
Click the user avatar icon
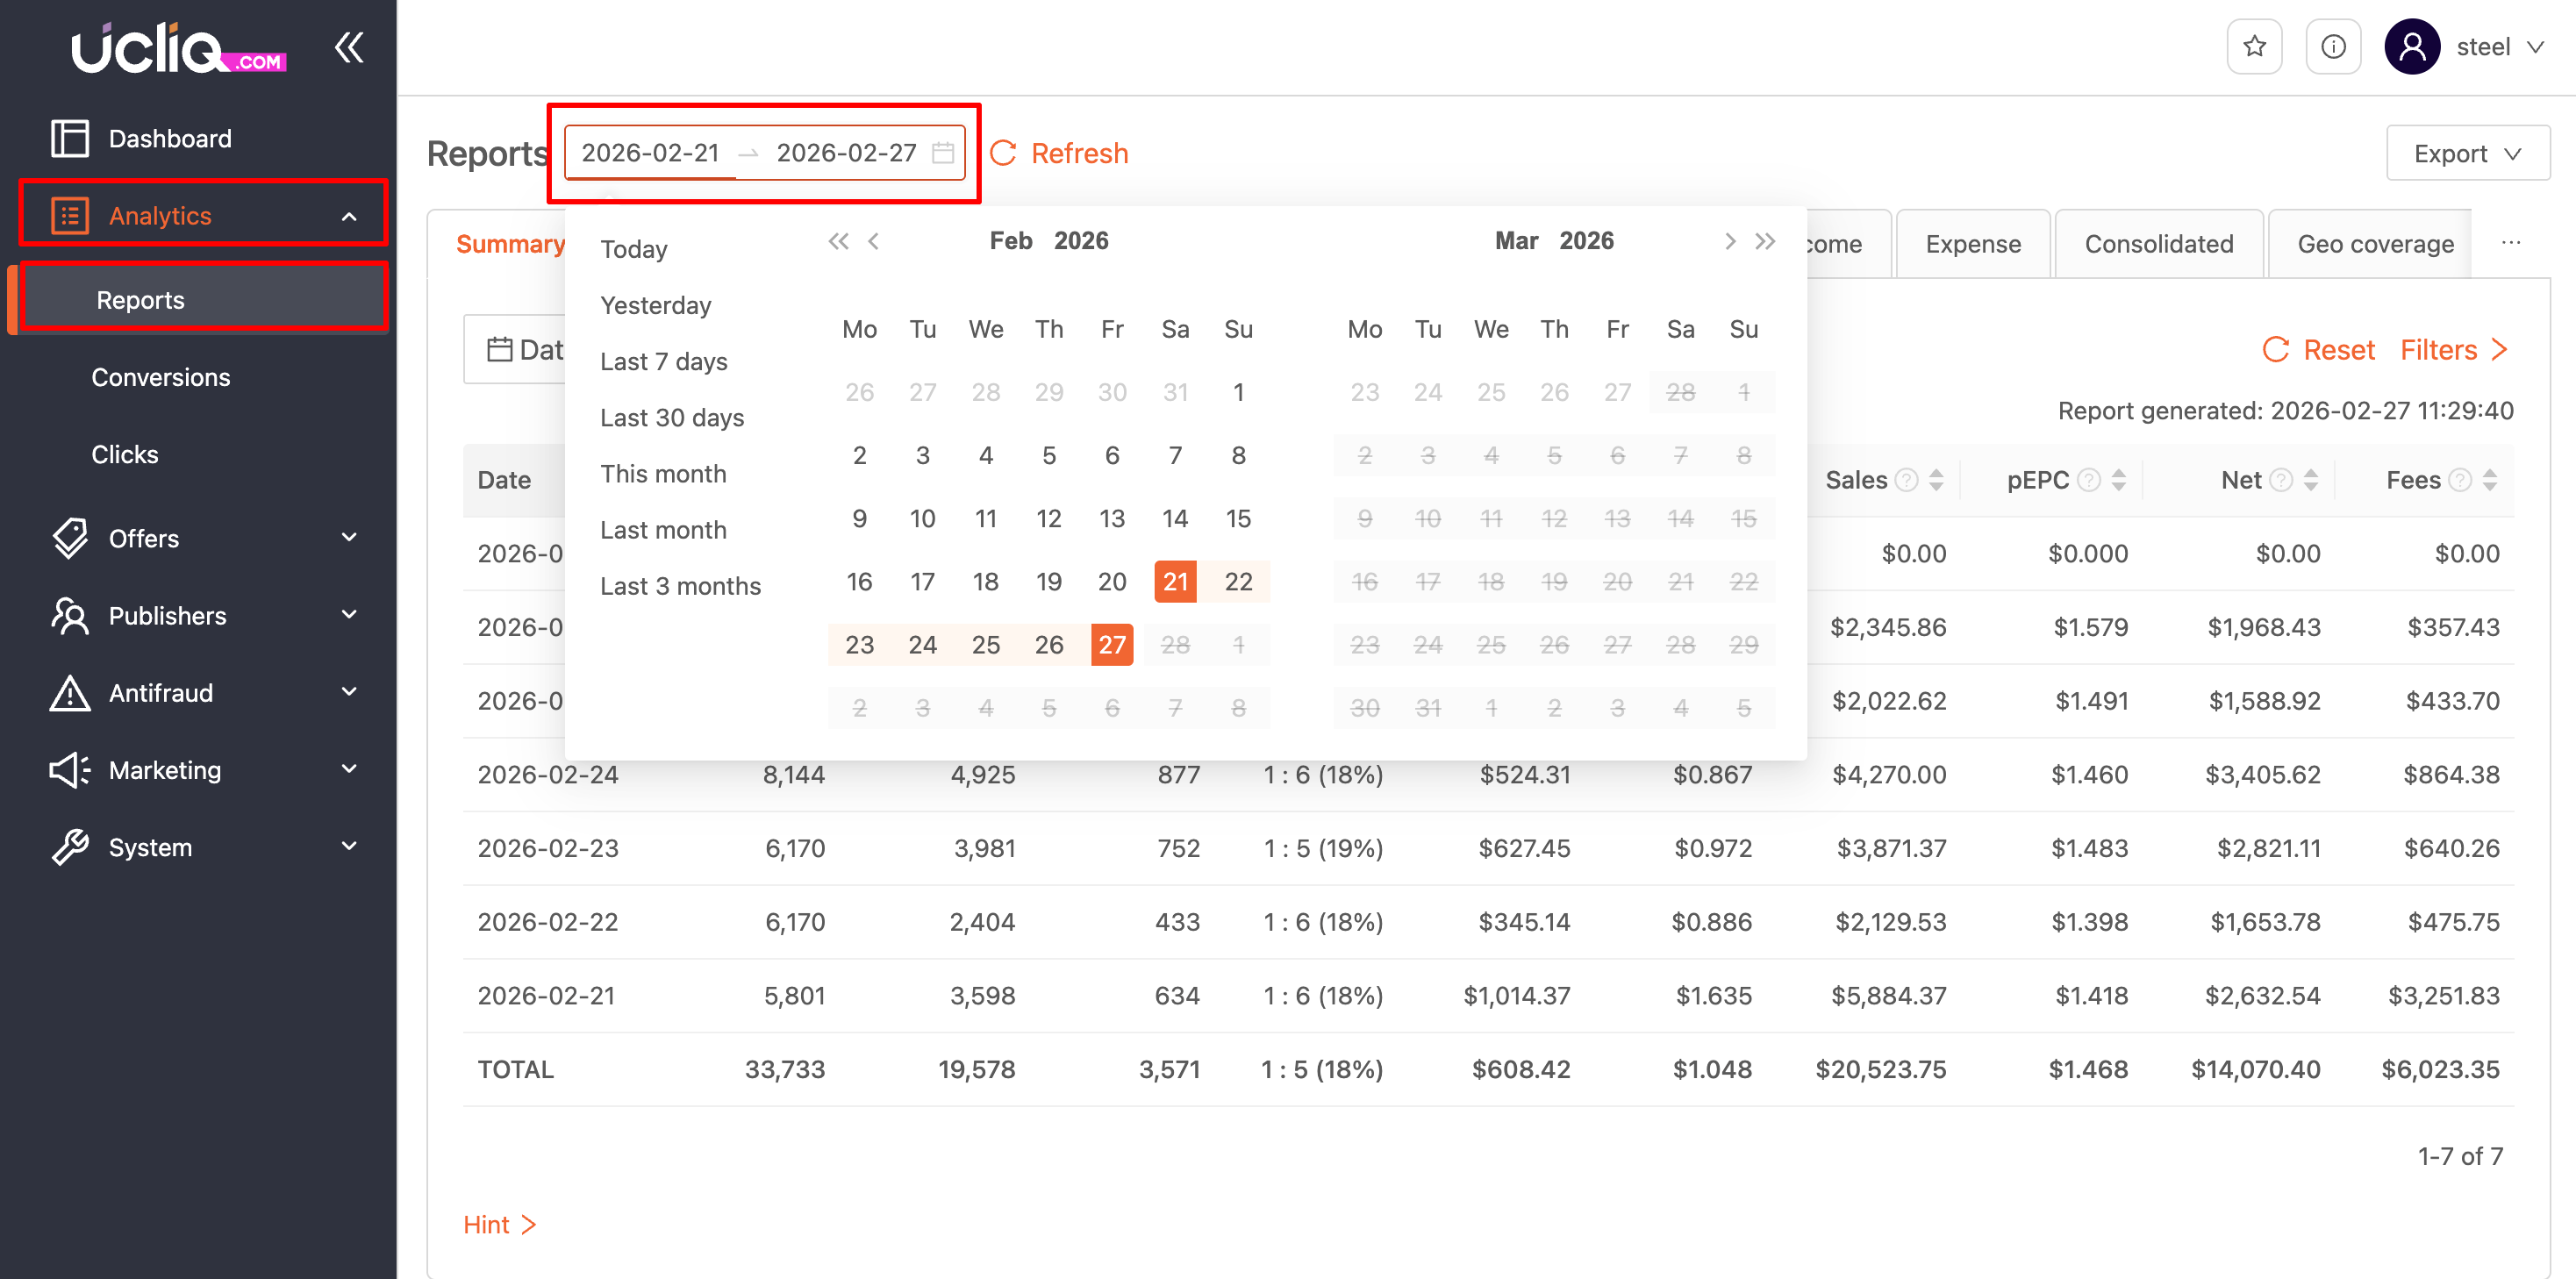2412,47
